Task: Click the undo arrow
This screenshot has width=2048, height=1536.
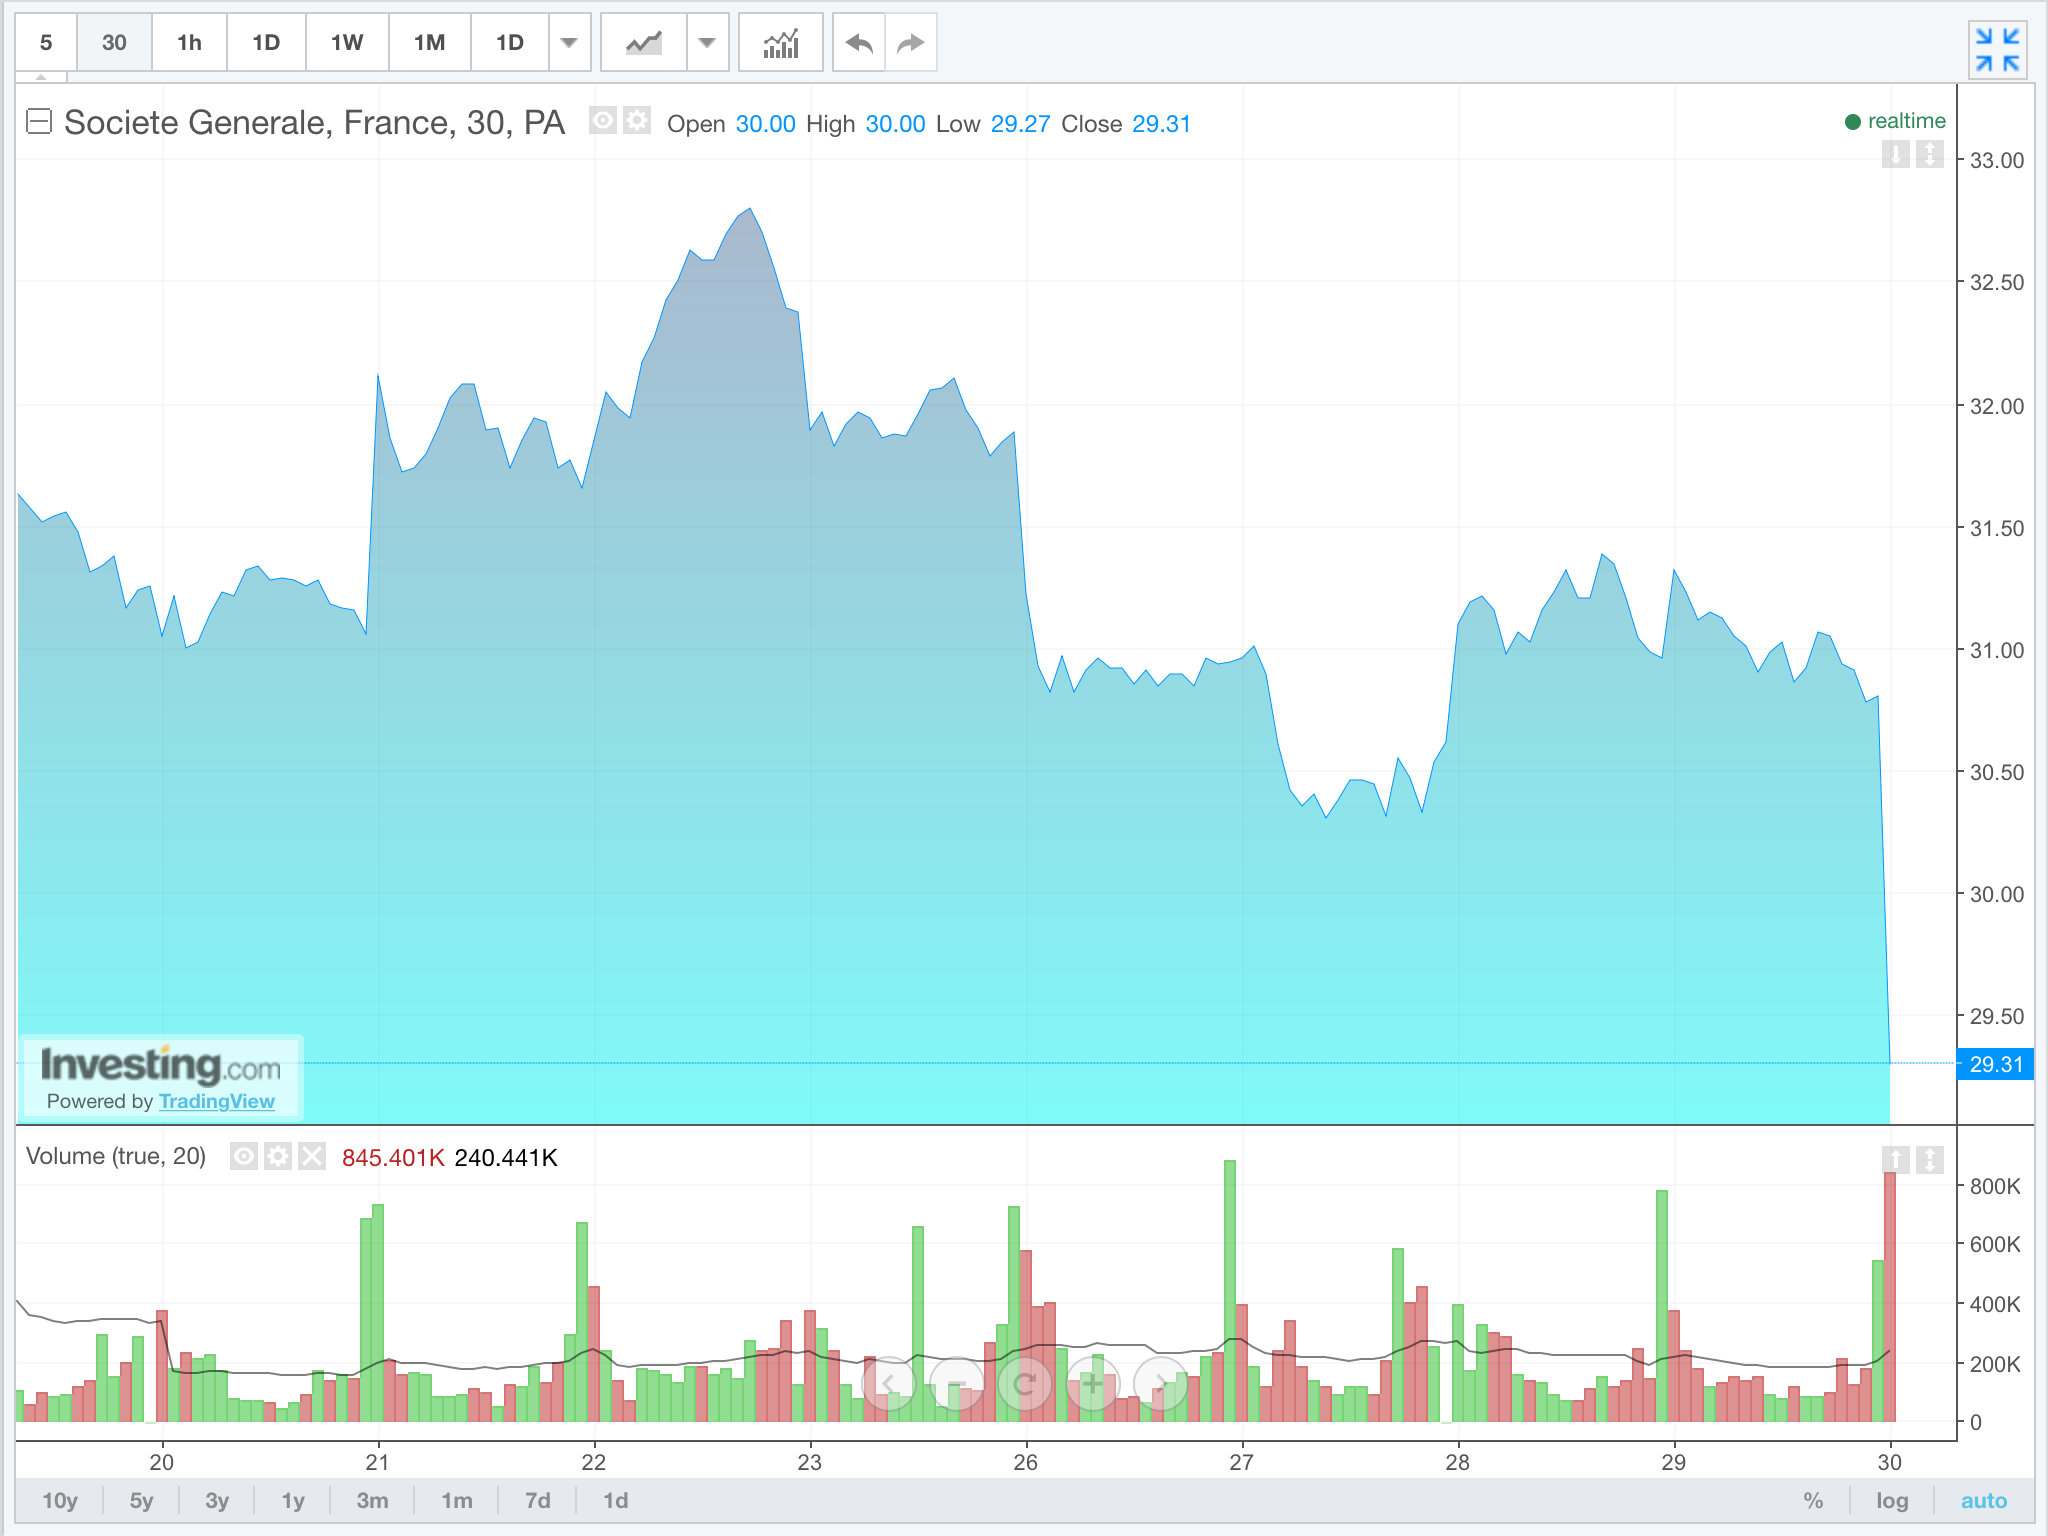Action: click(x=859, y=43)
